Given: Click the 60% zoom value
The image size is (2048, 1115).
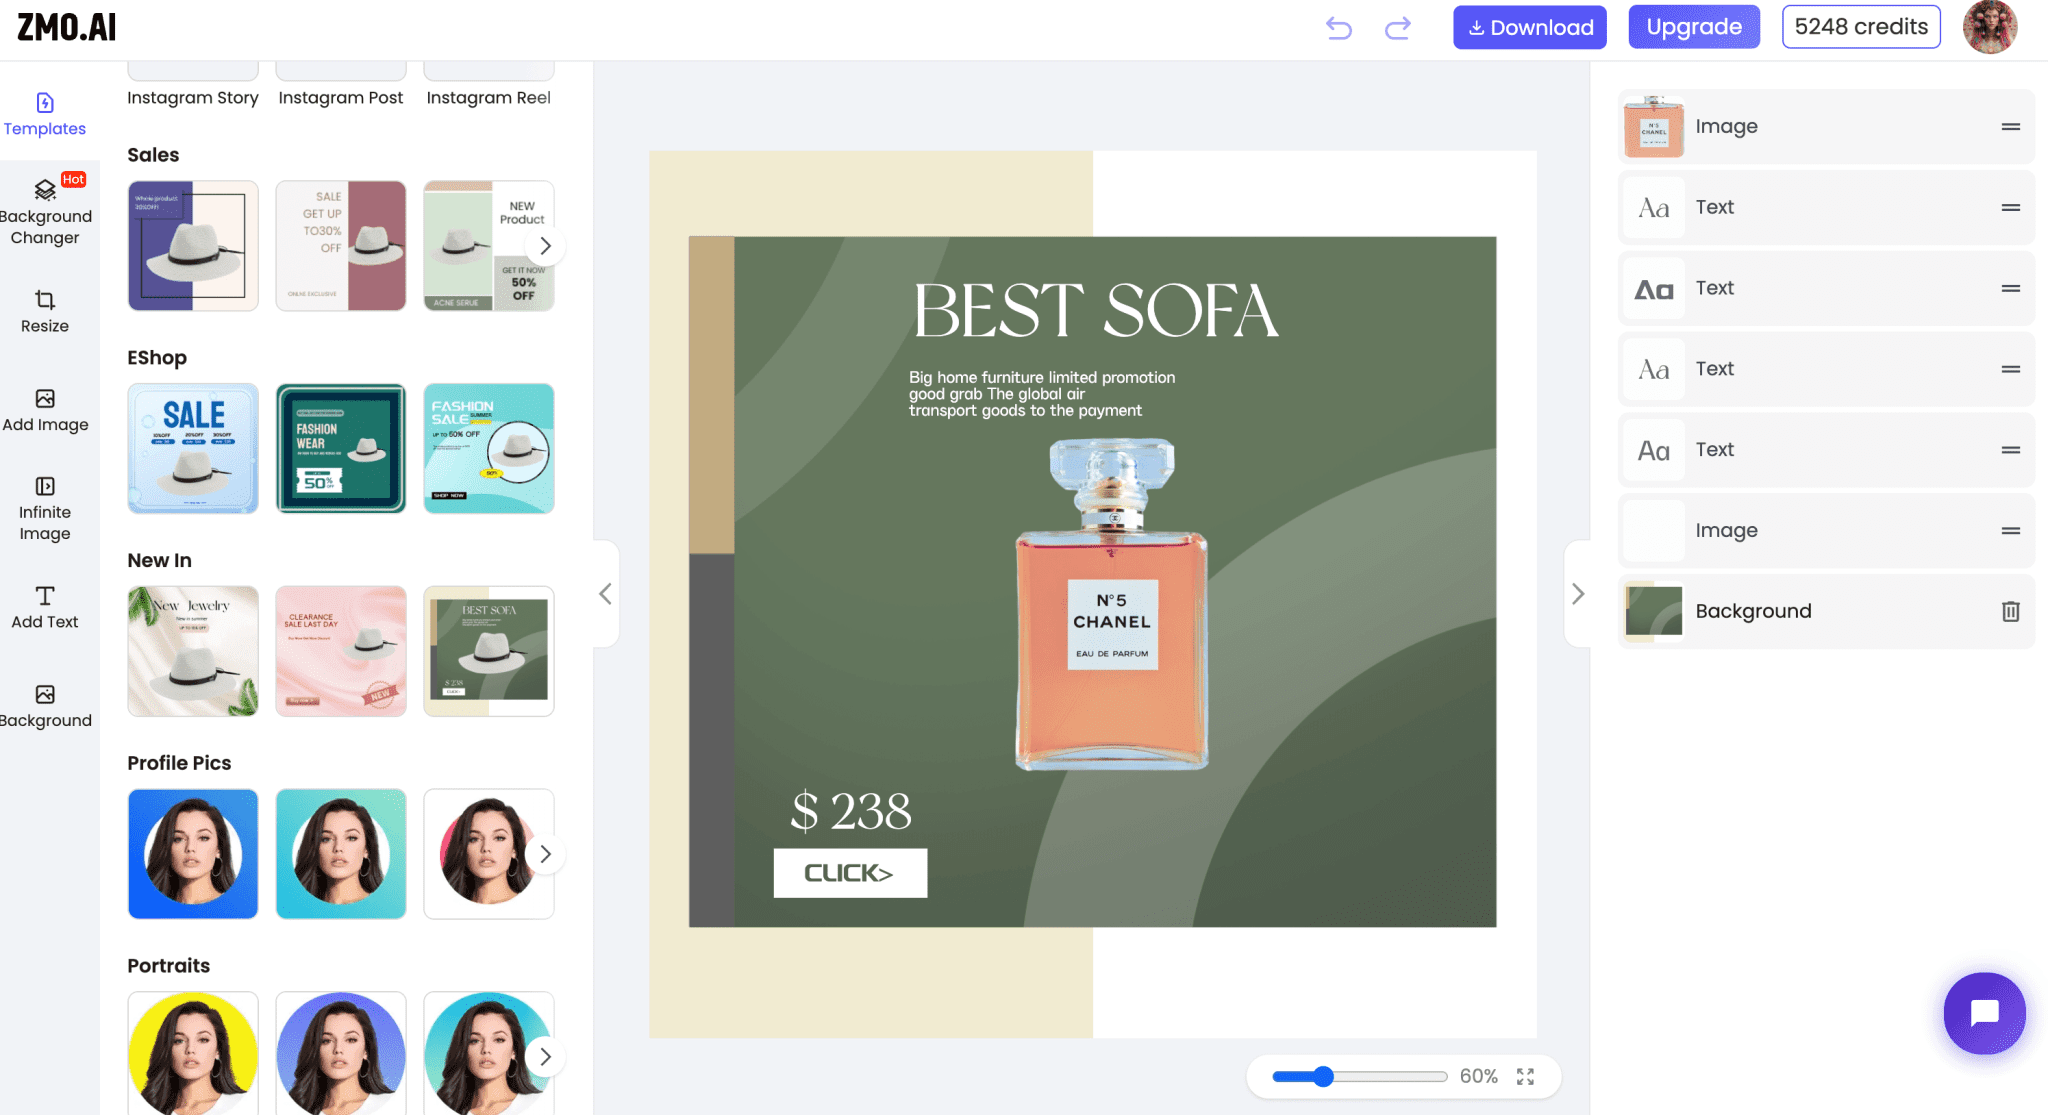Looking at the screenshot, I should (x=1478, y=1076).
